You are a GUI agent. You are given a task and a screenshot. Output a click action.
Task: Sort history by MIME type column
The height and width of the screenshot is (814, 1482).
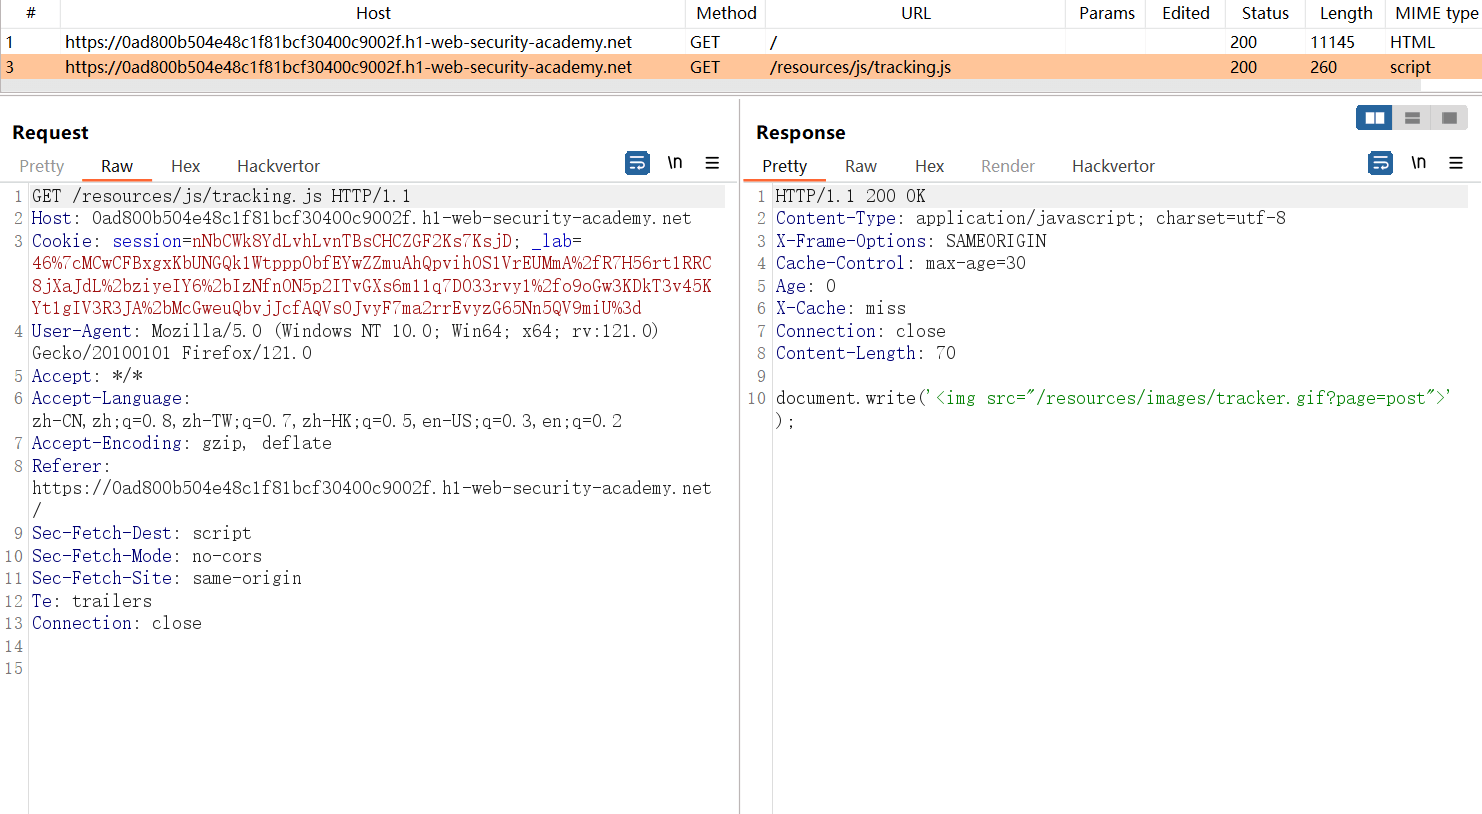[x=1435, y=13]
